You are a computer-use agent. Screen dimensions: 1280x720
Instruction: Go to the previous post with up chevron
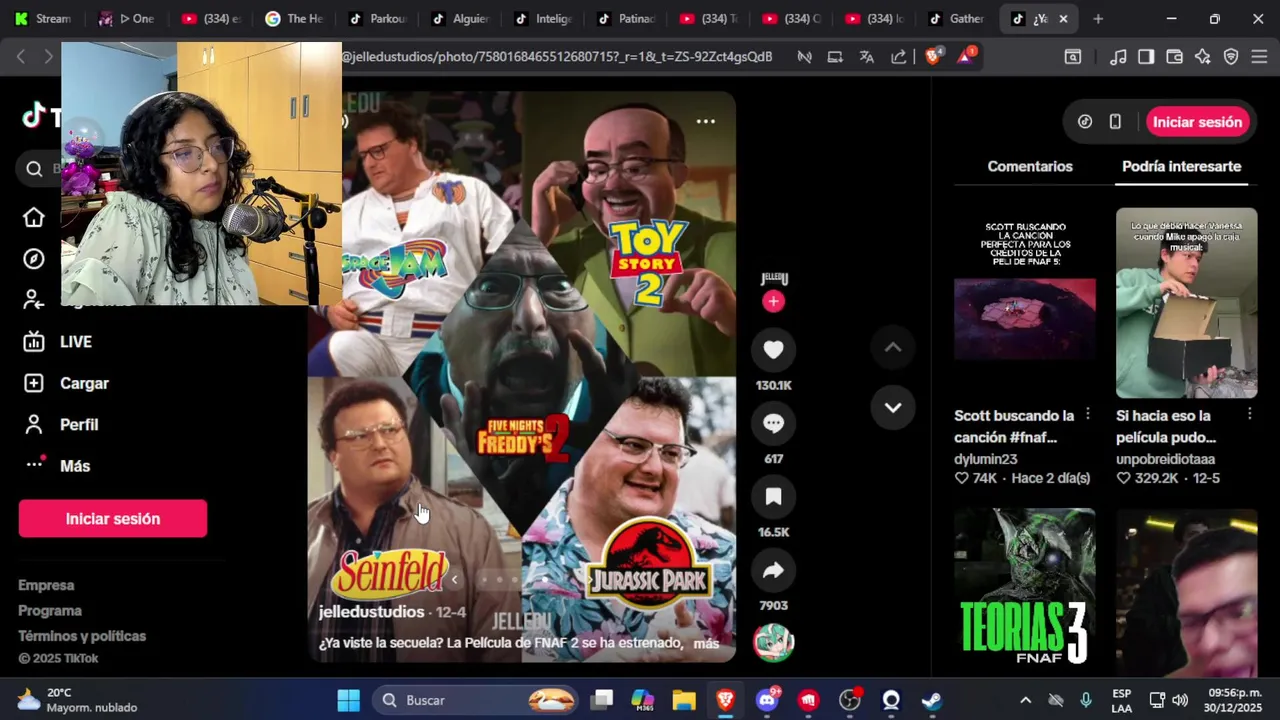[x=893, y=347]
